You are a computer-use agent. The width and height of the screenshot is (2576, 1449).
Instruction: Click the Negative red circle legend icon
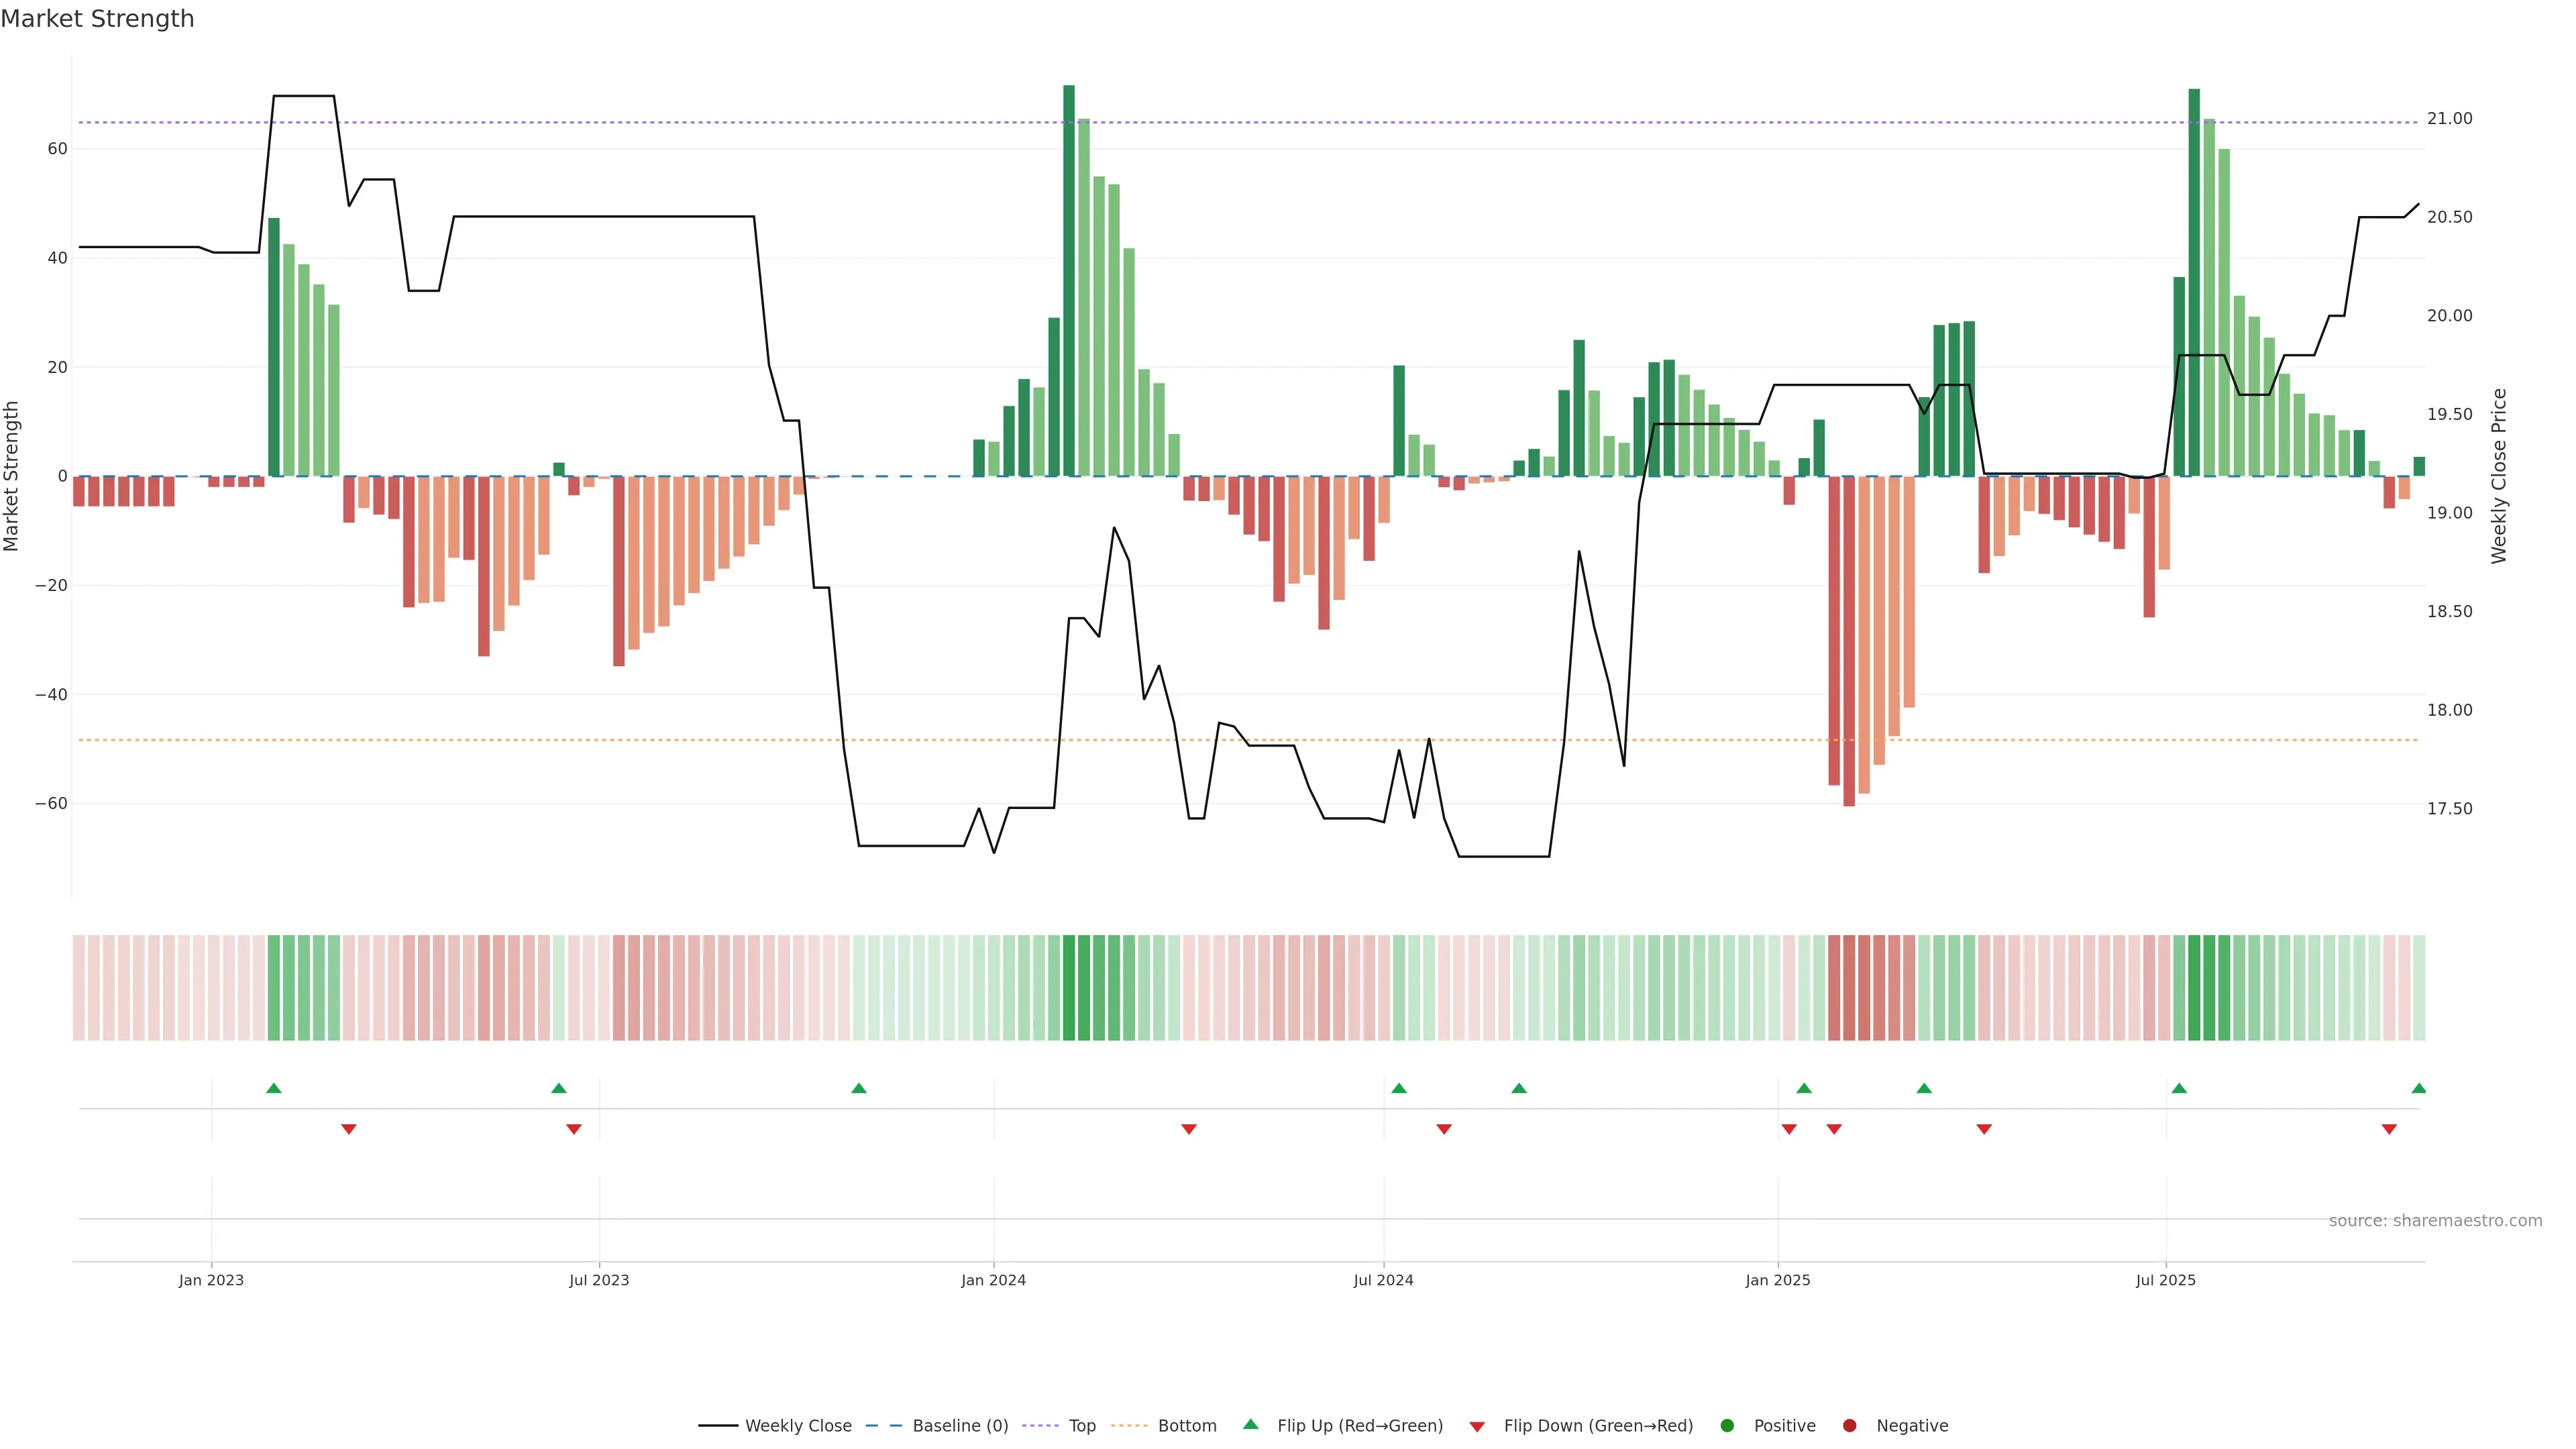(1849, 1425)
